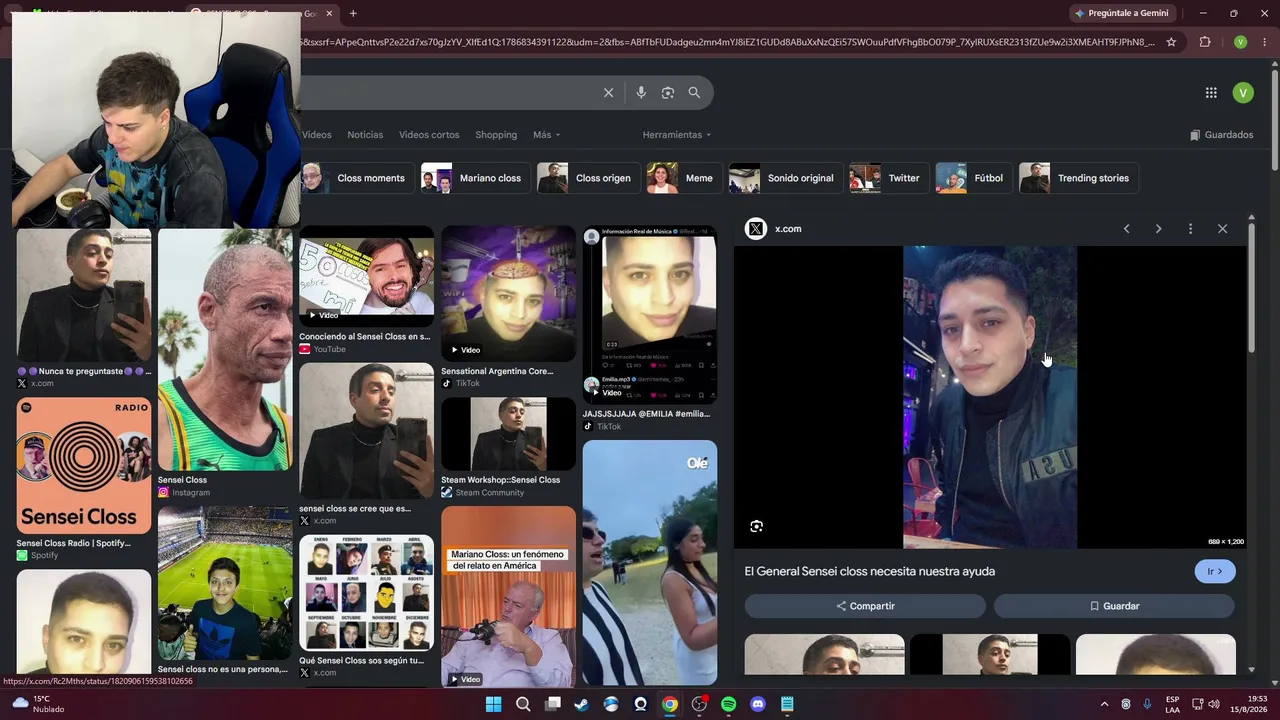This screenshot has height=720, width=1280.
Task: Open the Guardados saved items link
Action: (1221, 135)
